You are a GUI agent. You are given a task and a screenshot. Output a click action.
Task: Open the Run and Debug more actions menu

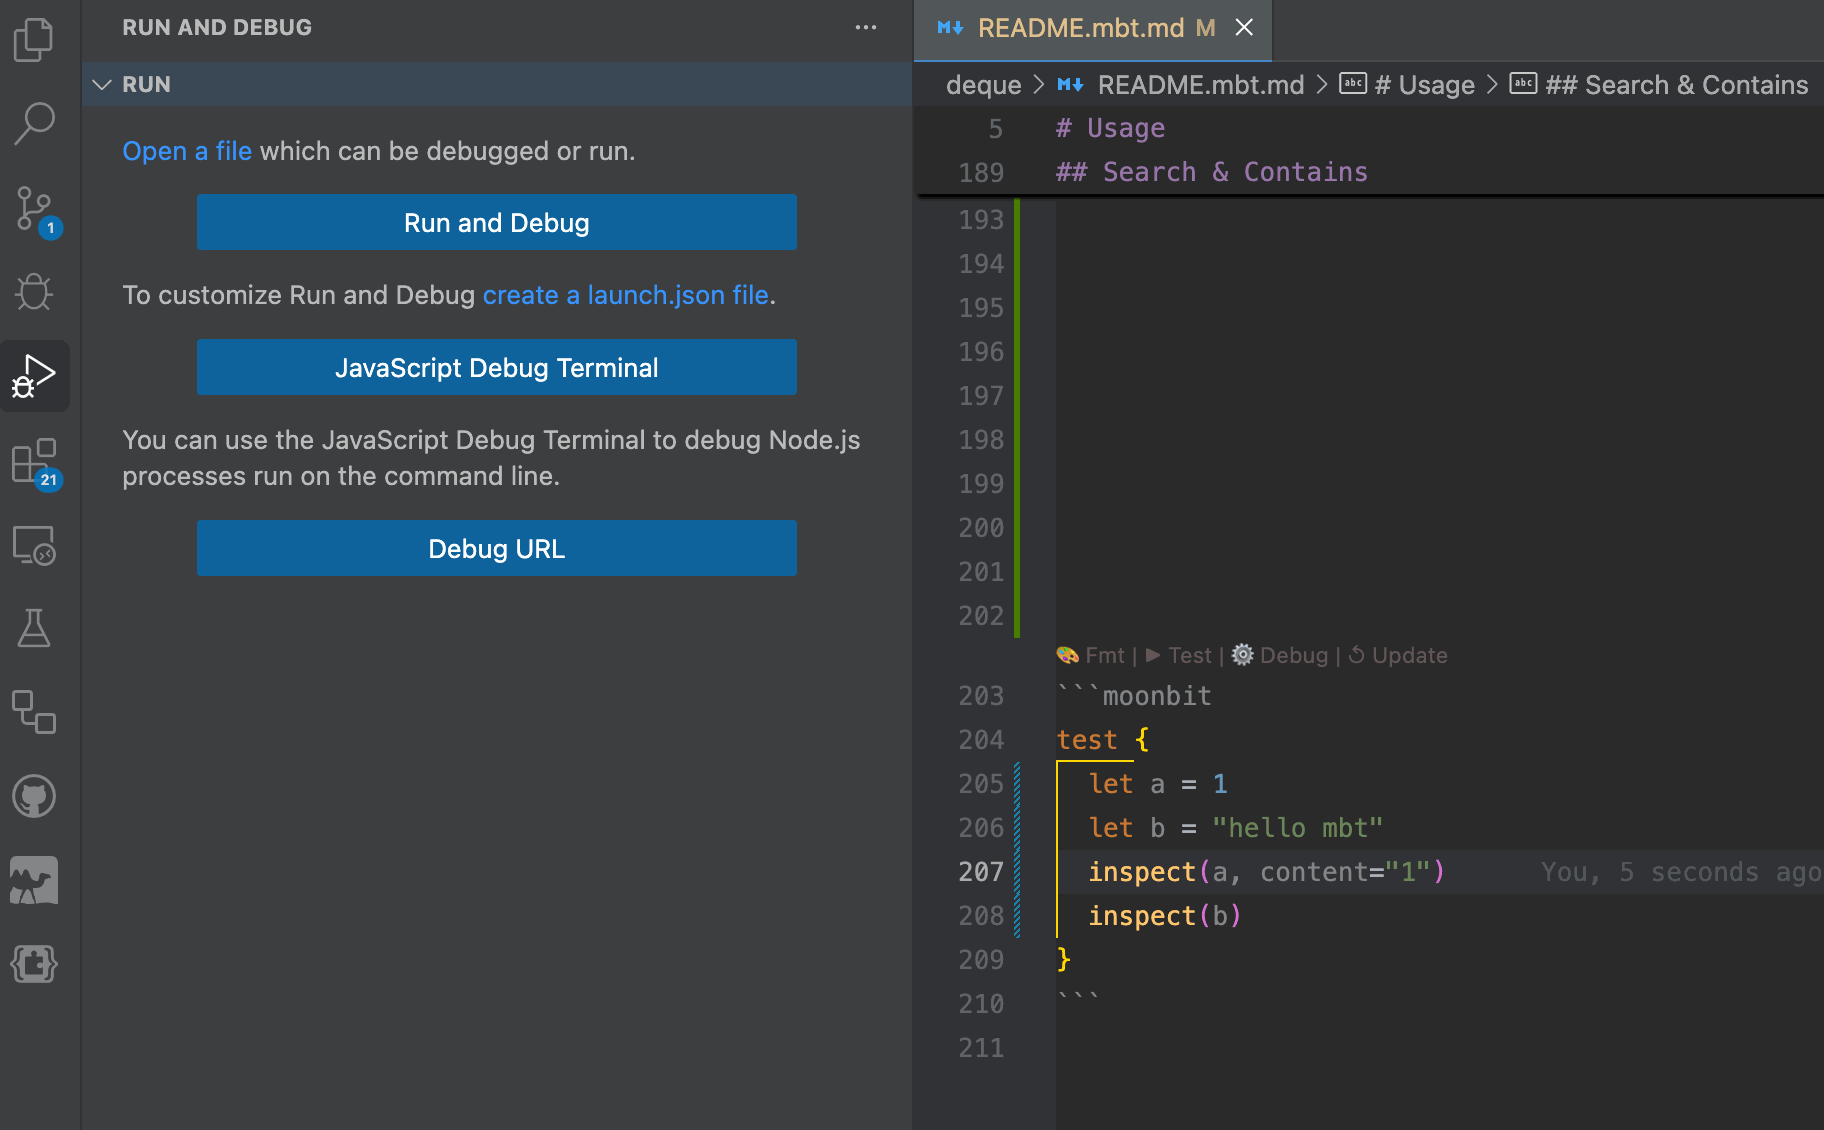tap(864, 27)
